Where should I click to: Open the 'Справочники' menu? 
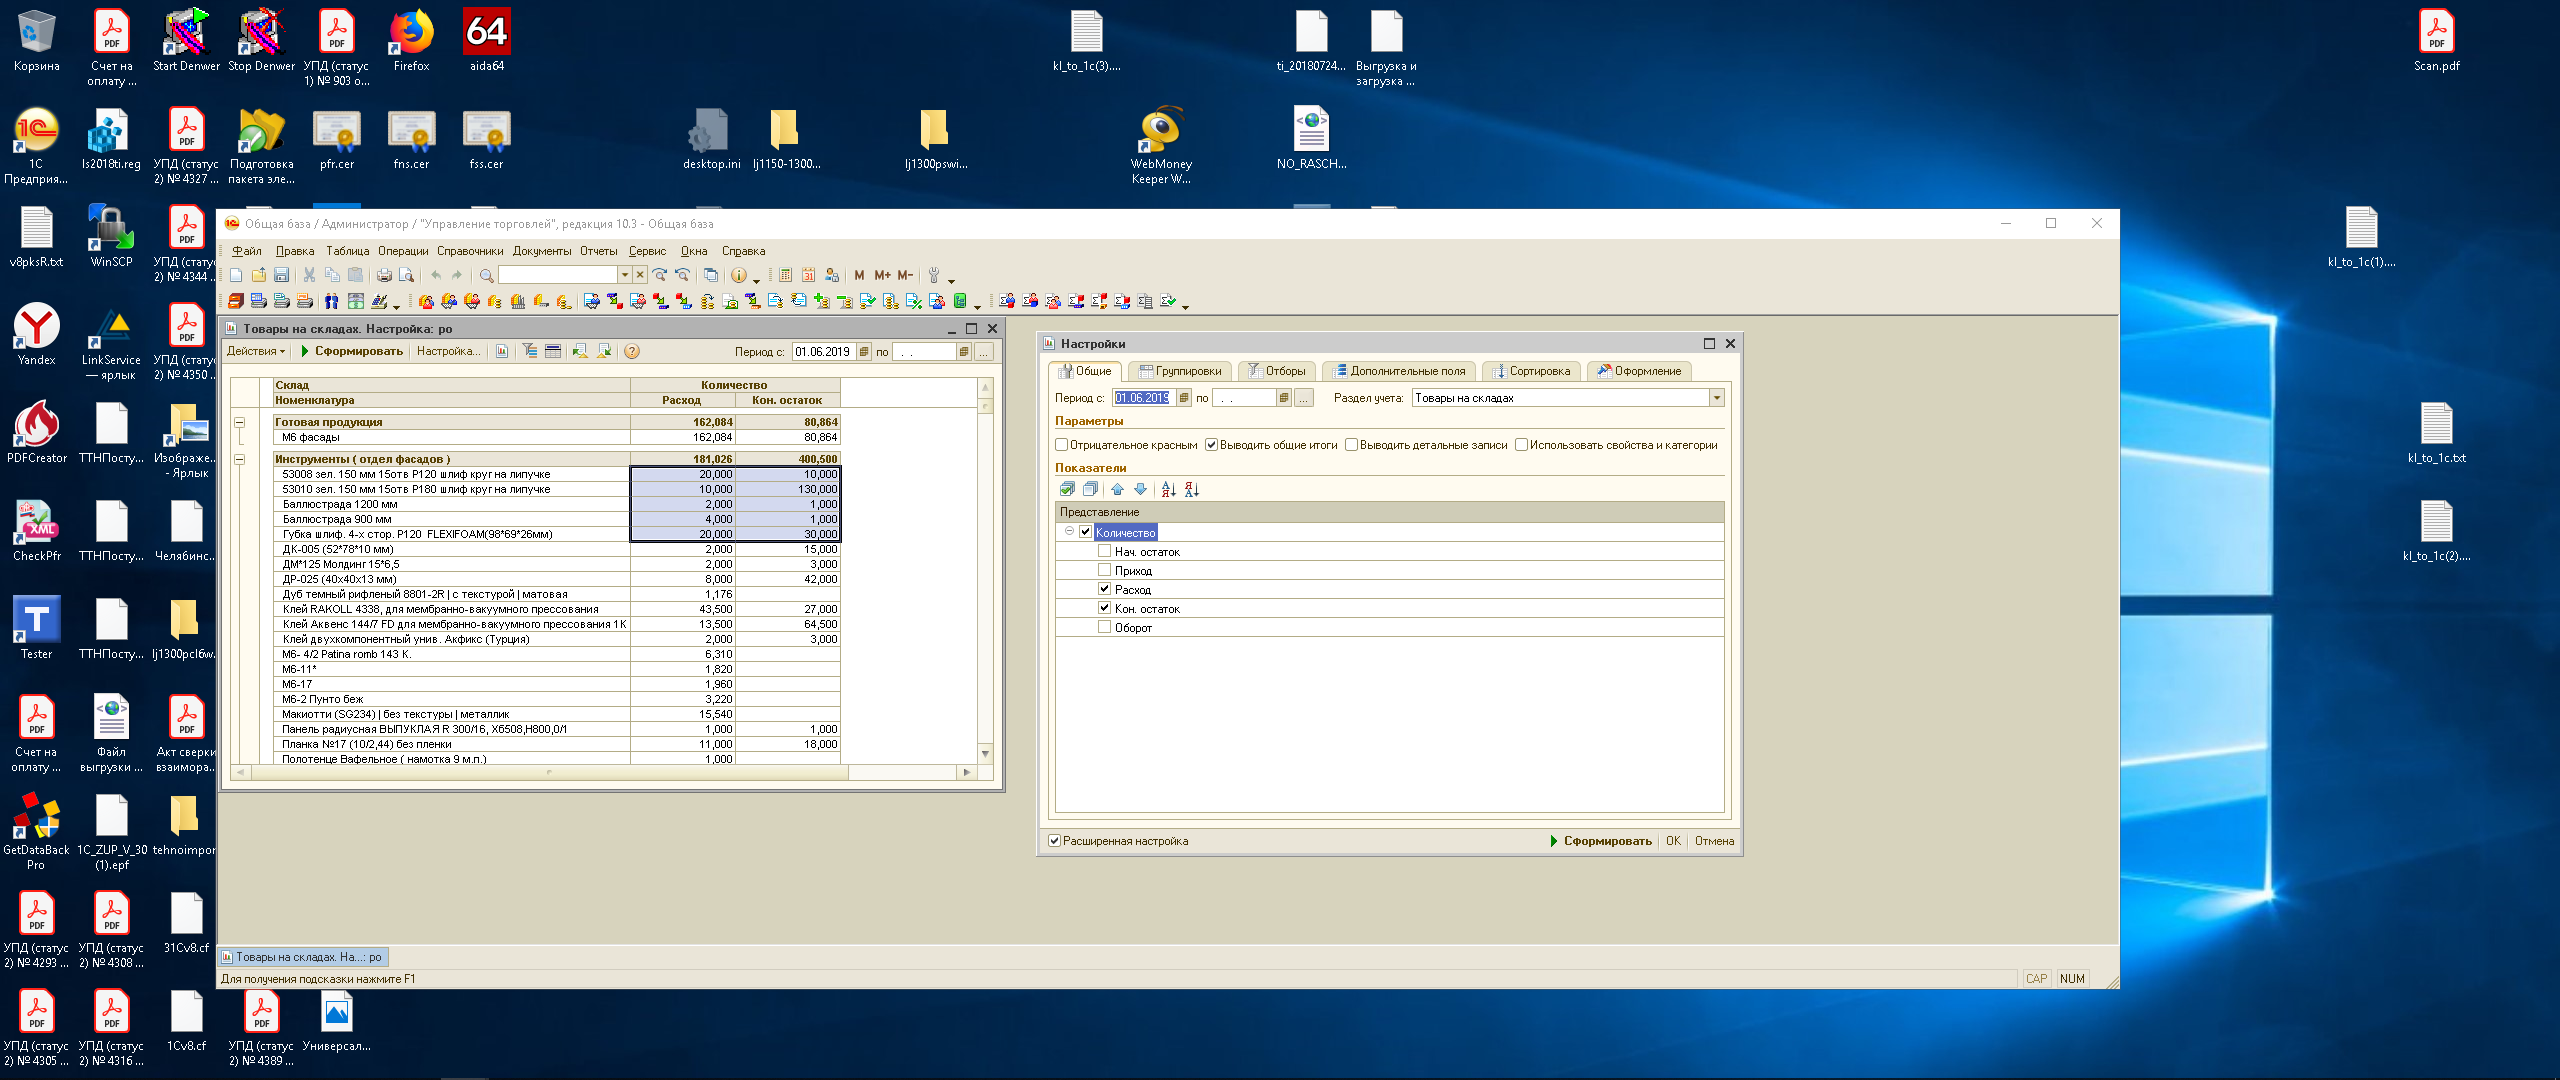point(470,251)
